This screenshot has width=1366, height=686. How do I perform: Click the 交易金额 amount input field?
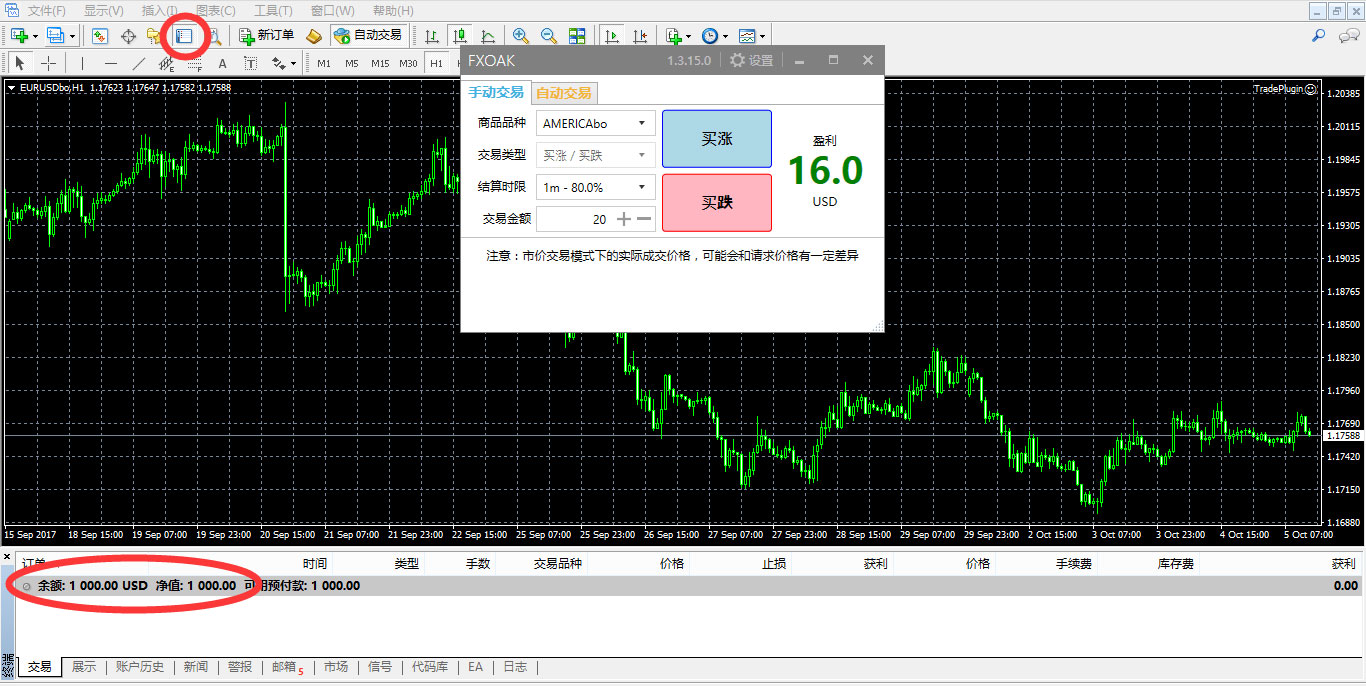(x=574, y=219)
